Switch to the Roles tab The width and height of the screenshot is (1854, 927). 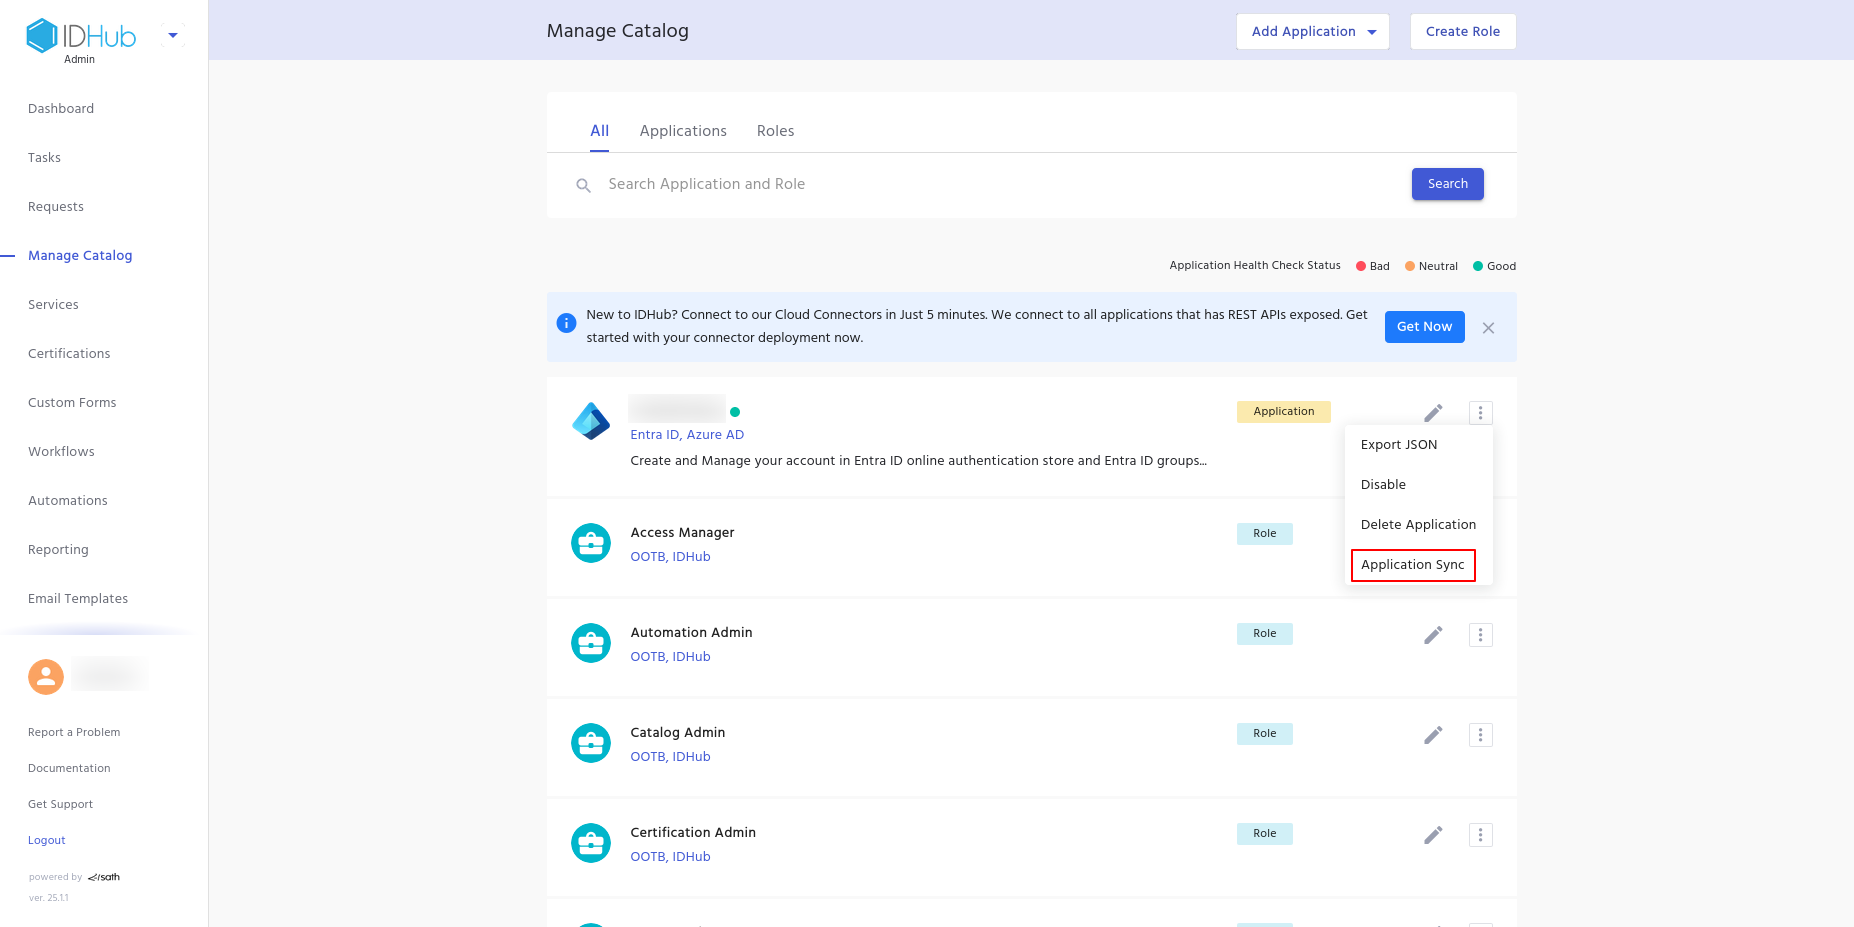[775, 131]
